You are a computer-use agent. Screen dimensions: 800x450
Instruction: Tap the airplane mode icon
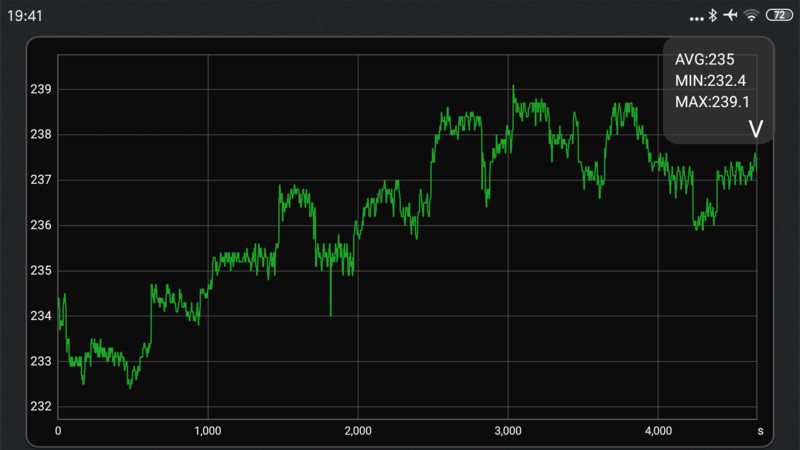click(x=730, y=15)
